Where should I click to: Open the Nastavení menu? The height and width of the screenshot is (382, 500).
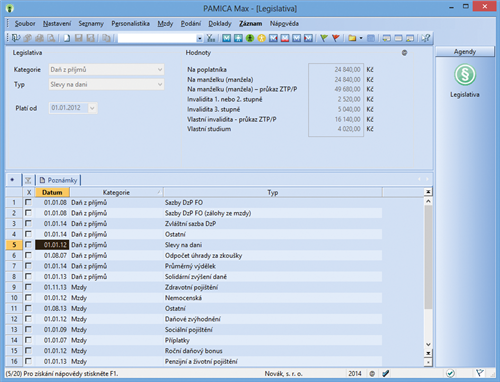click(57, 23)
